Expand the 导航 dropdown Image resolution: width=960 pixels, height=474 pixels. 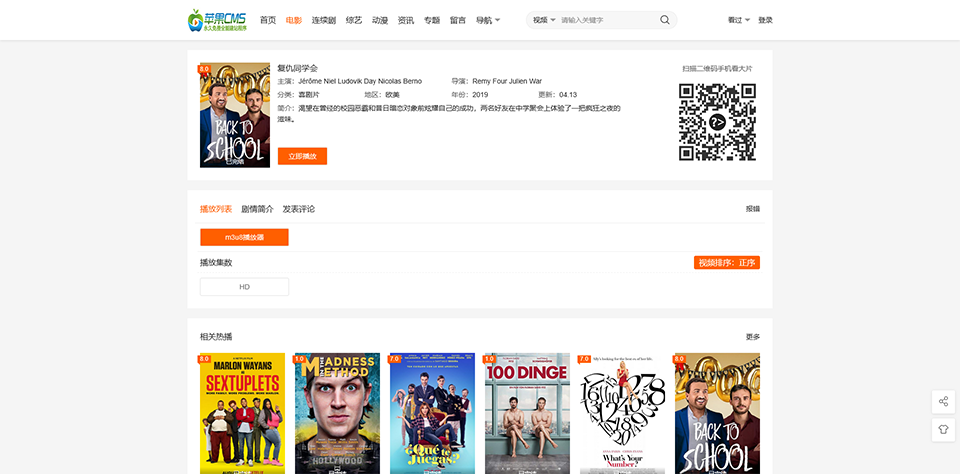(488, 20)
